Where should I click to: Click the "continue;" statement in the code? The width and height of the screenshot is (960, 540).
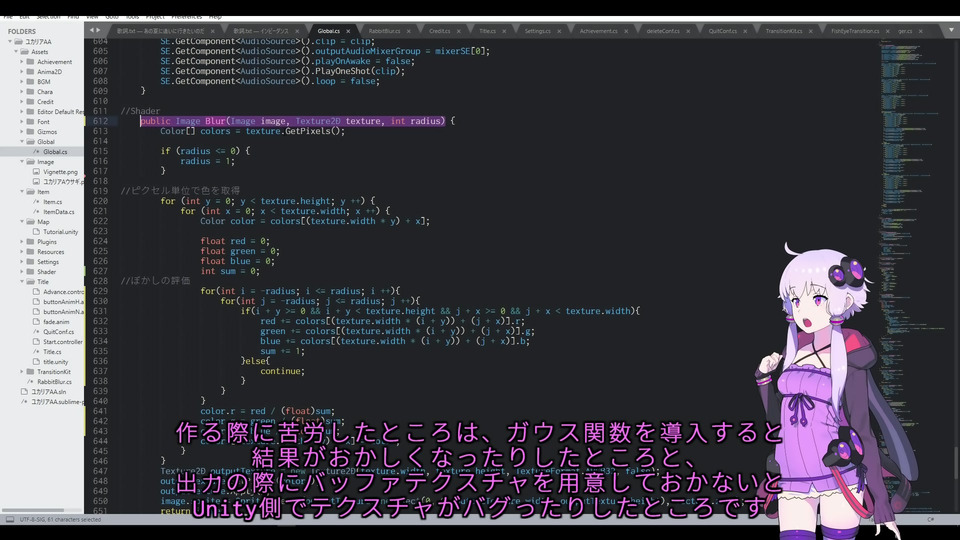[282, 371]
